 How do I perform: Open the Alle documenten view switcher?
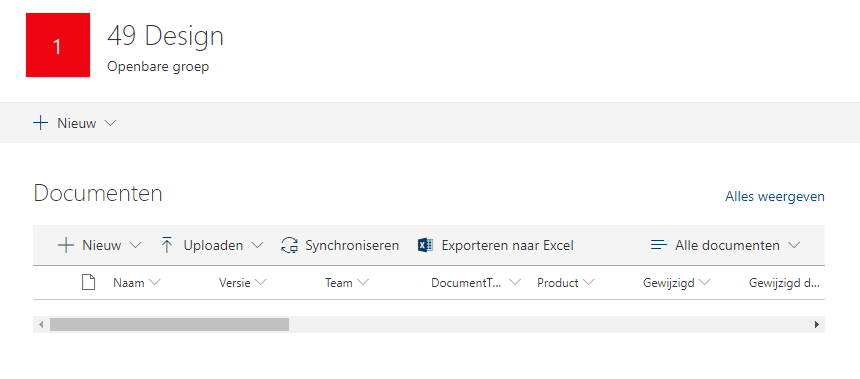click(x=725, y=245)
